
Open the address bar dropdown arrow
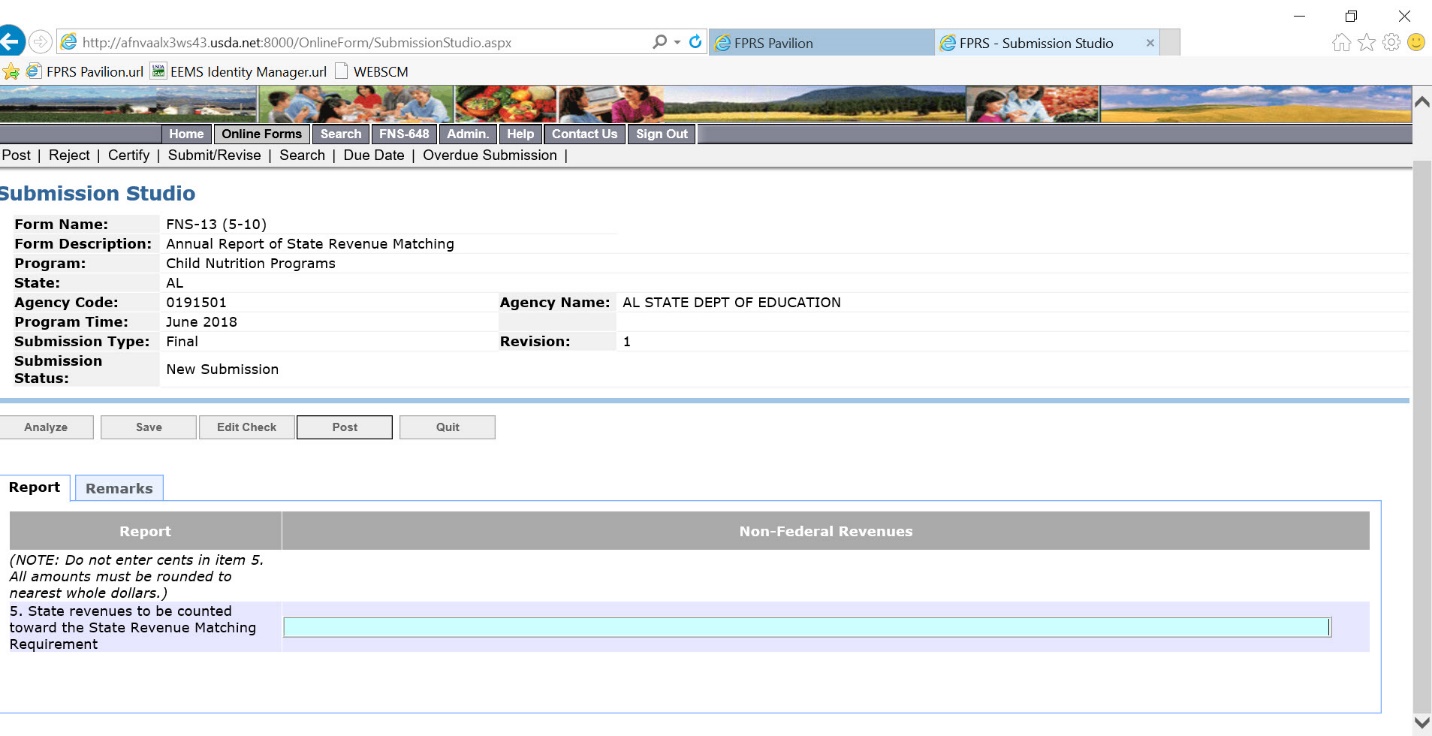tap(677, 42)
